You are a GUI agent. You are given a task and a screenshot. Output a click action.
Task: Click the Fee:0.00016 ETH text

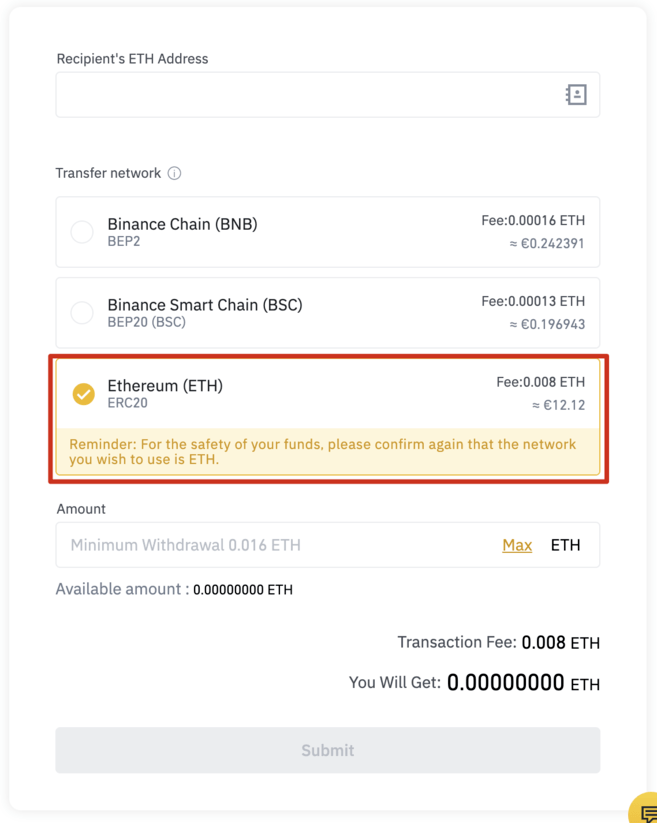point(533,220)
